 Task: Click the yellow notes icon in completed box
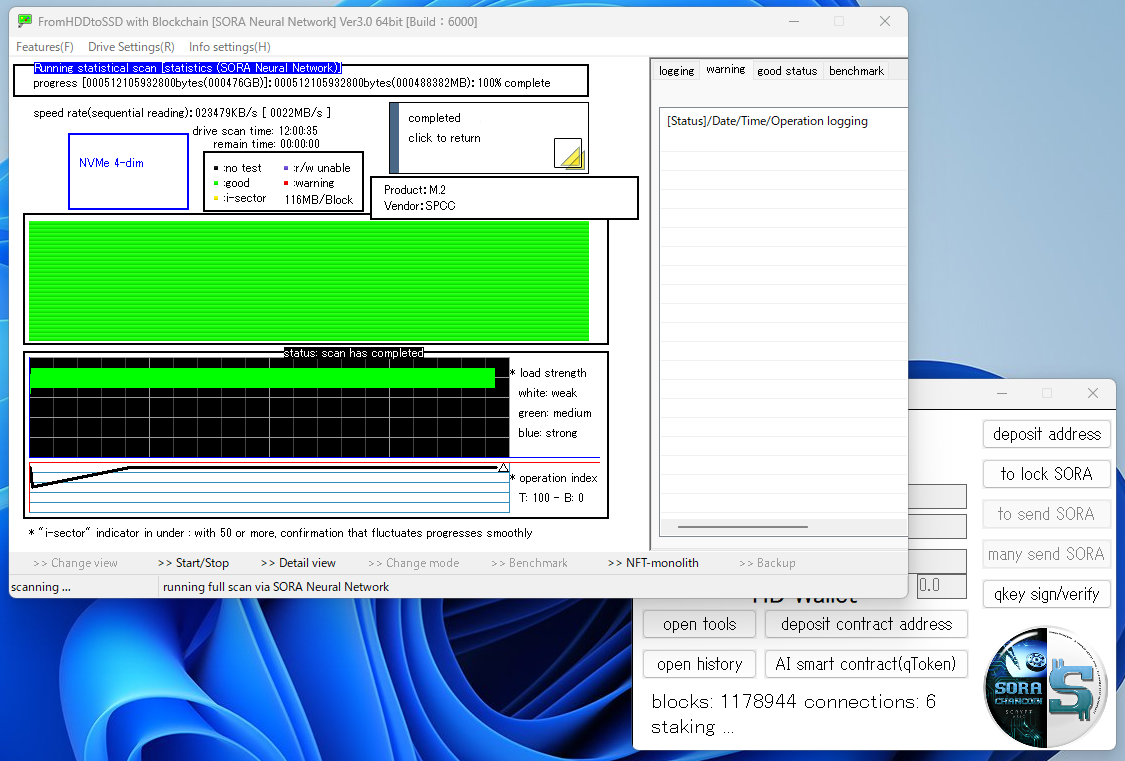(x=569, y=154)
